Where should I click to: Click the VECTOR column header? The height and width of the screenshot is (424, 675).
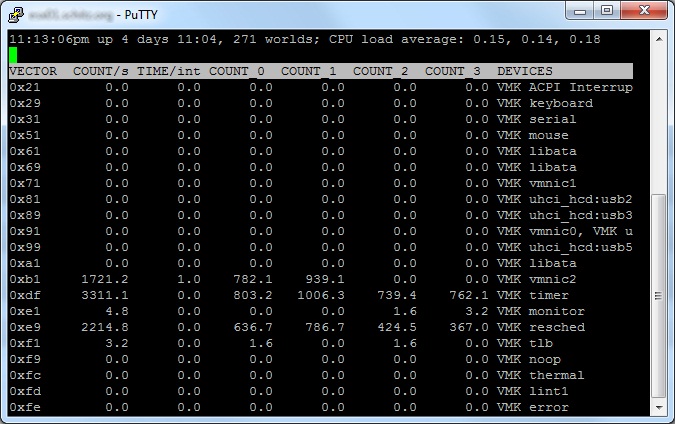tap(33, 71)
